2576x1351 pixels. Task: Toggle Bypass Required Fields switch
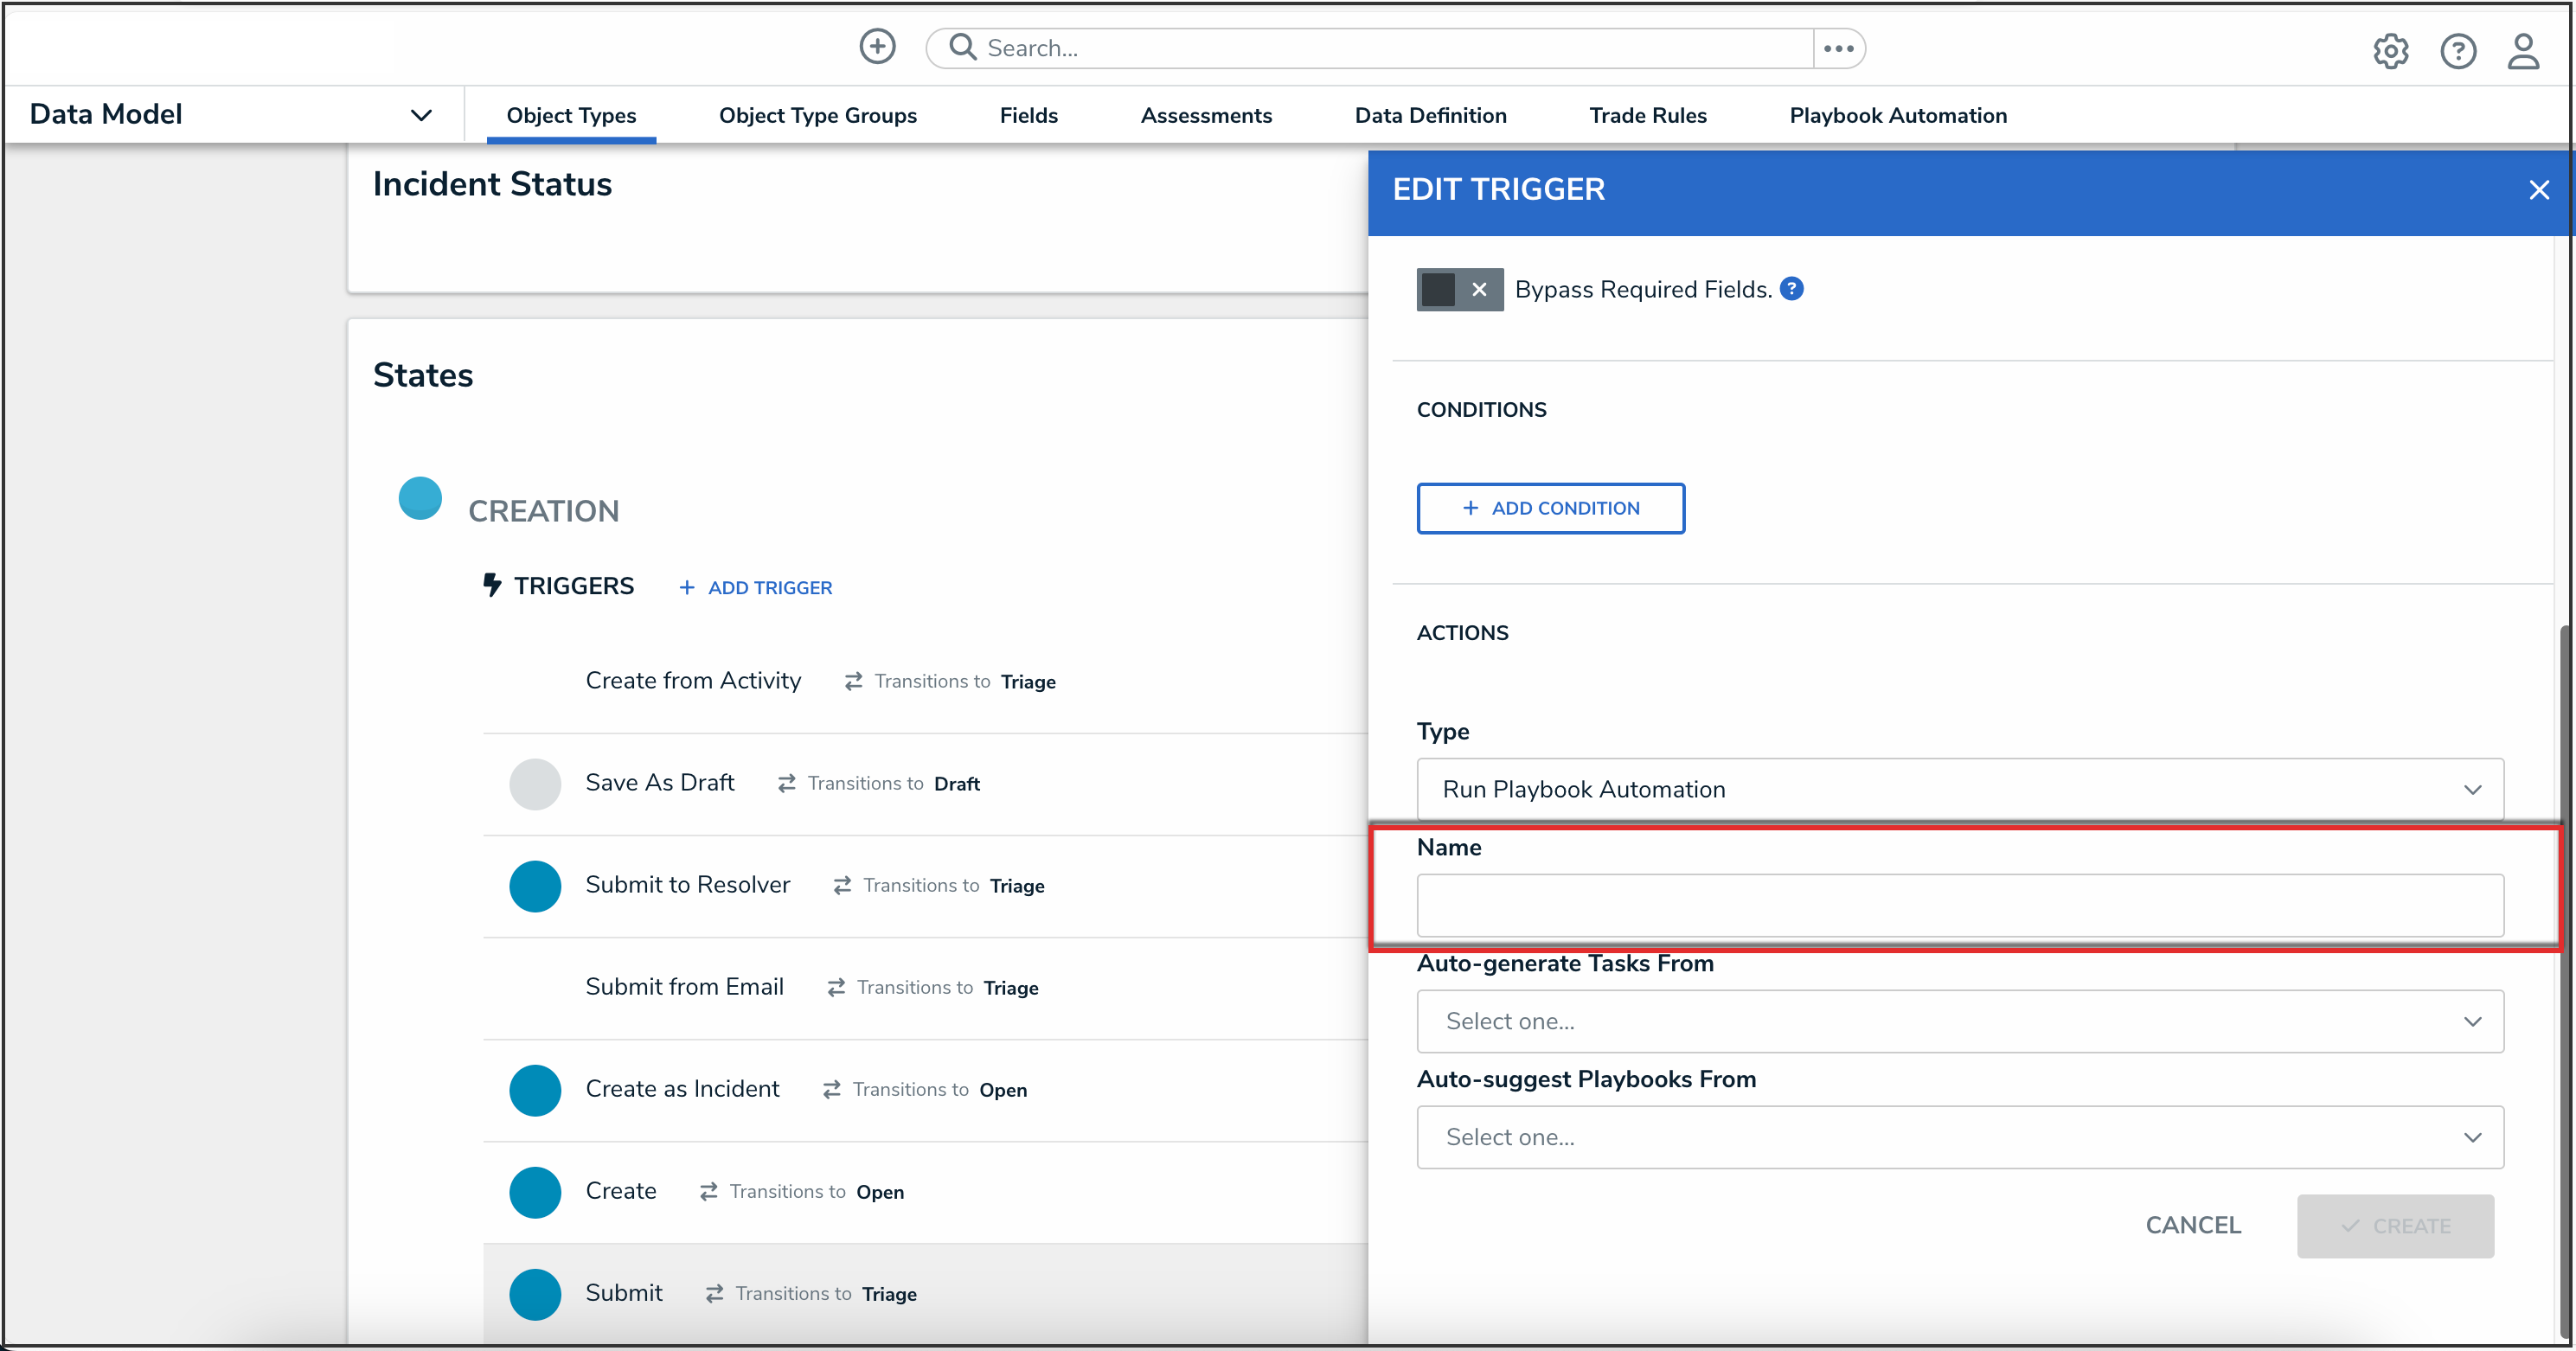pos(1459,290)
